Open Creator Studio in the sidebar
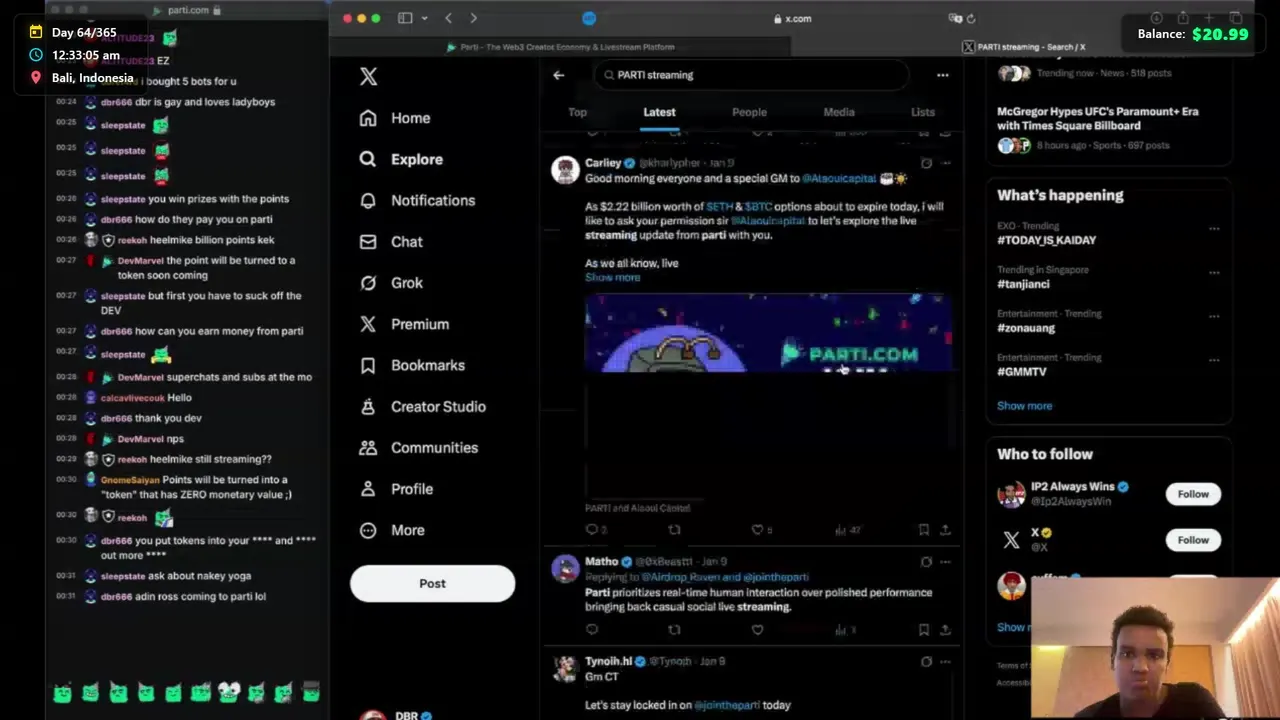Screen dimensions: 1280x720 [x=422, y=406]
